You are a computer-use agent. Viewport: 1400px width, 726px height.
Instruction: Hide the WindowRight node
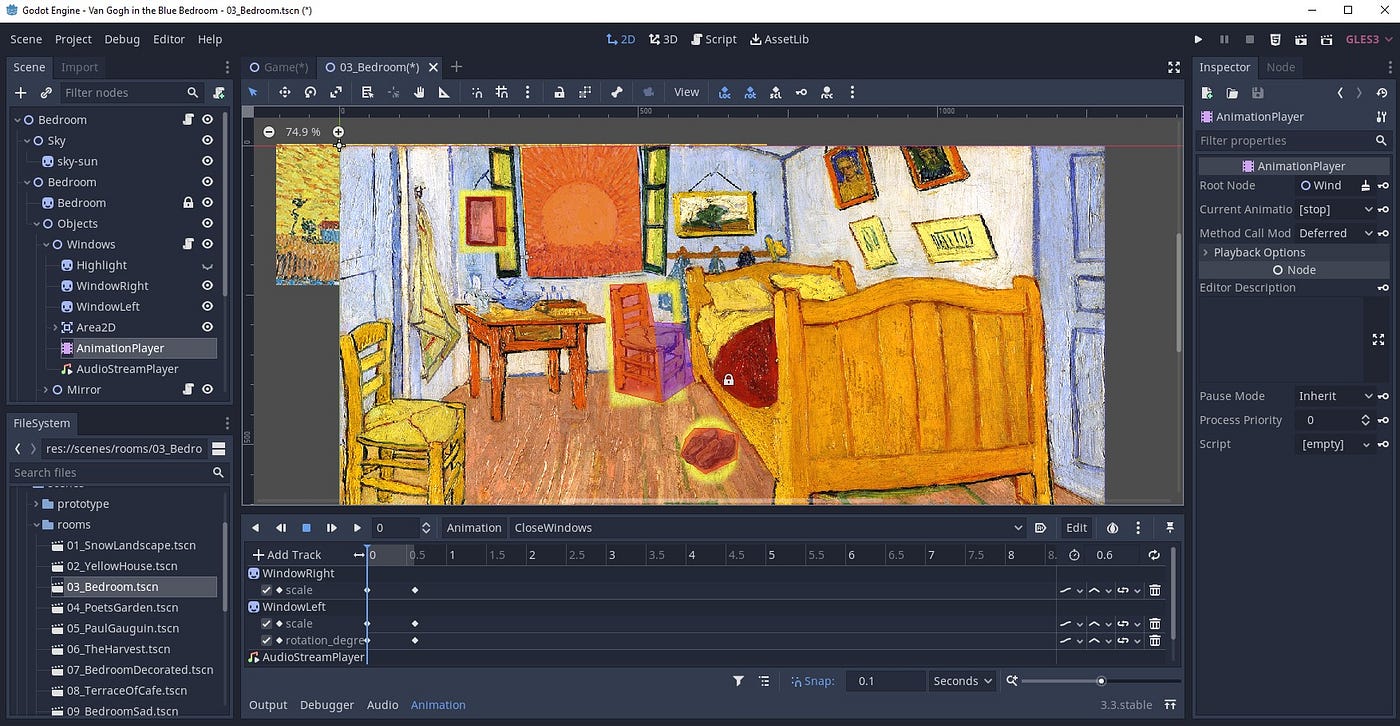(x=207, y=286)
